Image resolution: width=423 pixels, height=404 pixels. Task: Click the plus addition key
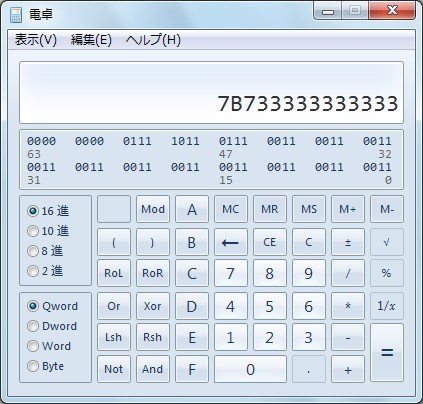pyautogui.click(x=348, y=369)
